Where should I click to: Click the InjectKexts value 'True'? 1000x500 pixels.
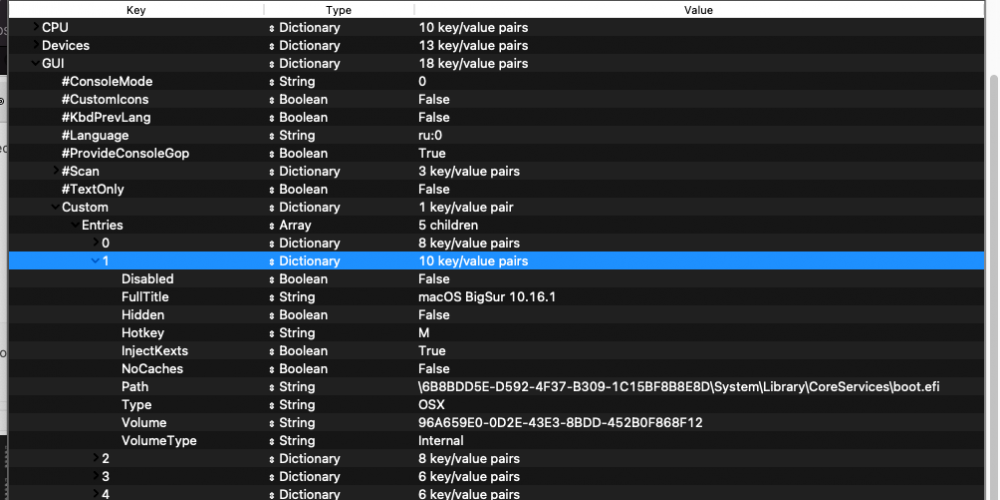coord(432,351)
